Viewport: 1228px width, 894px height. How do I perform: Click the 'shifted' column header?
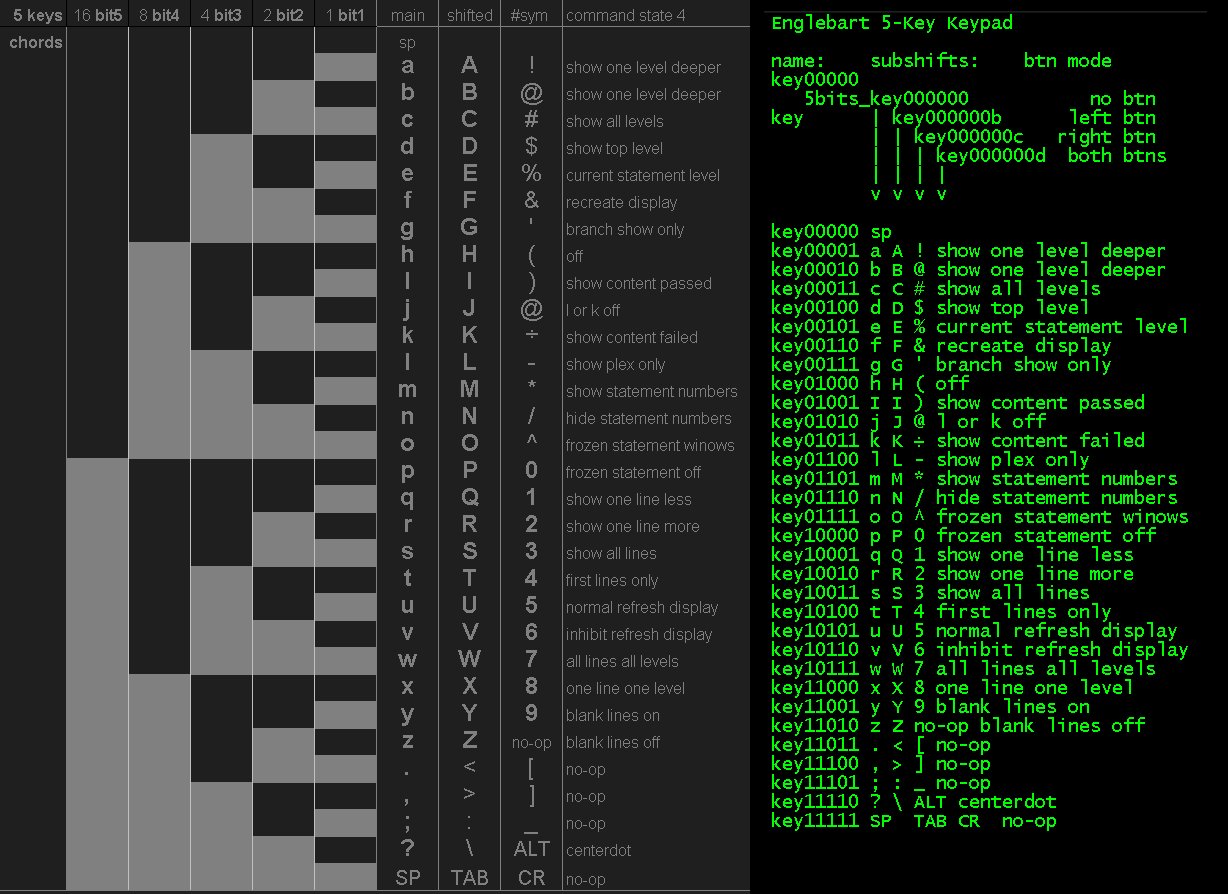470,15
